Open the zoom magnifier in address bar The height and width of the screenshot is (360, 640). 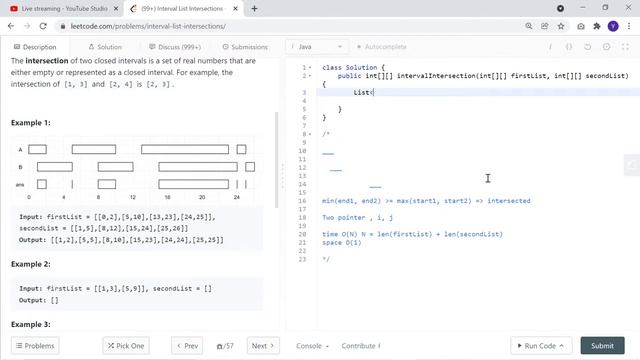pyautogui.click(x=529, y=26)
